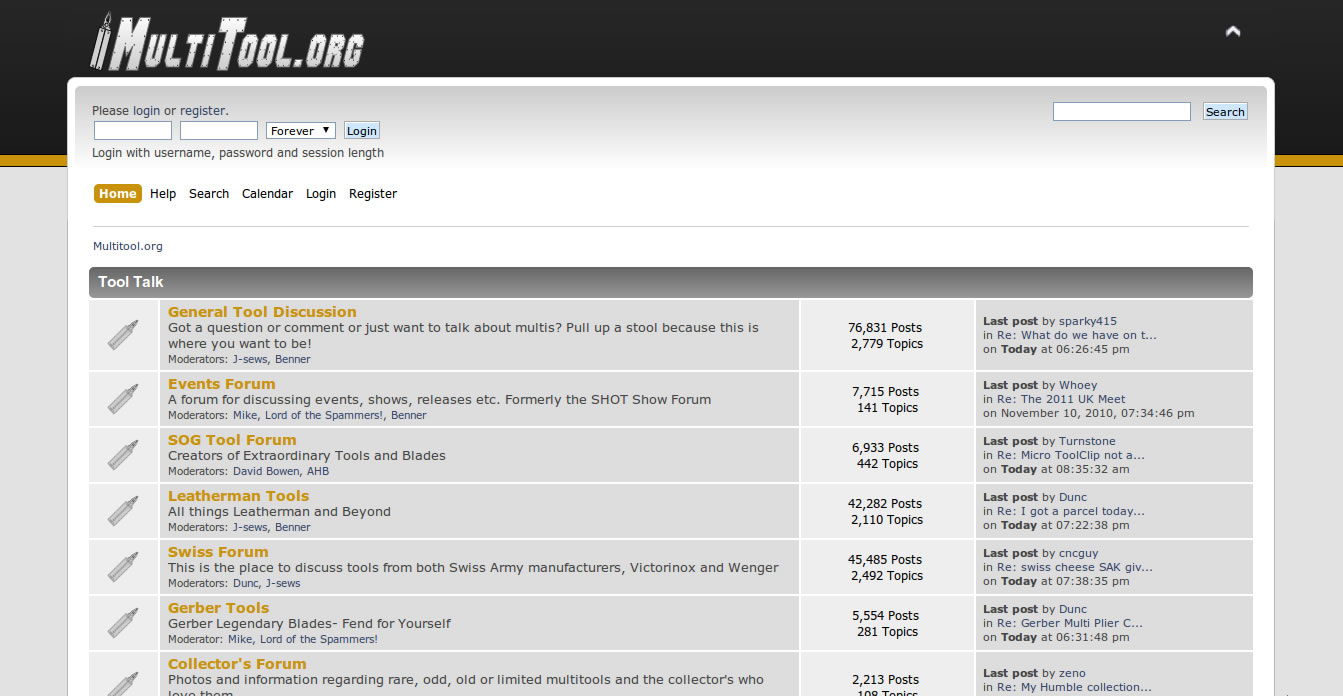Focus the password input field
This screenshot has height=696, width=1343.
(219, 131)
